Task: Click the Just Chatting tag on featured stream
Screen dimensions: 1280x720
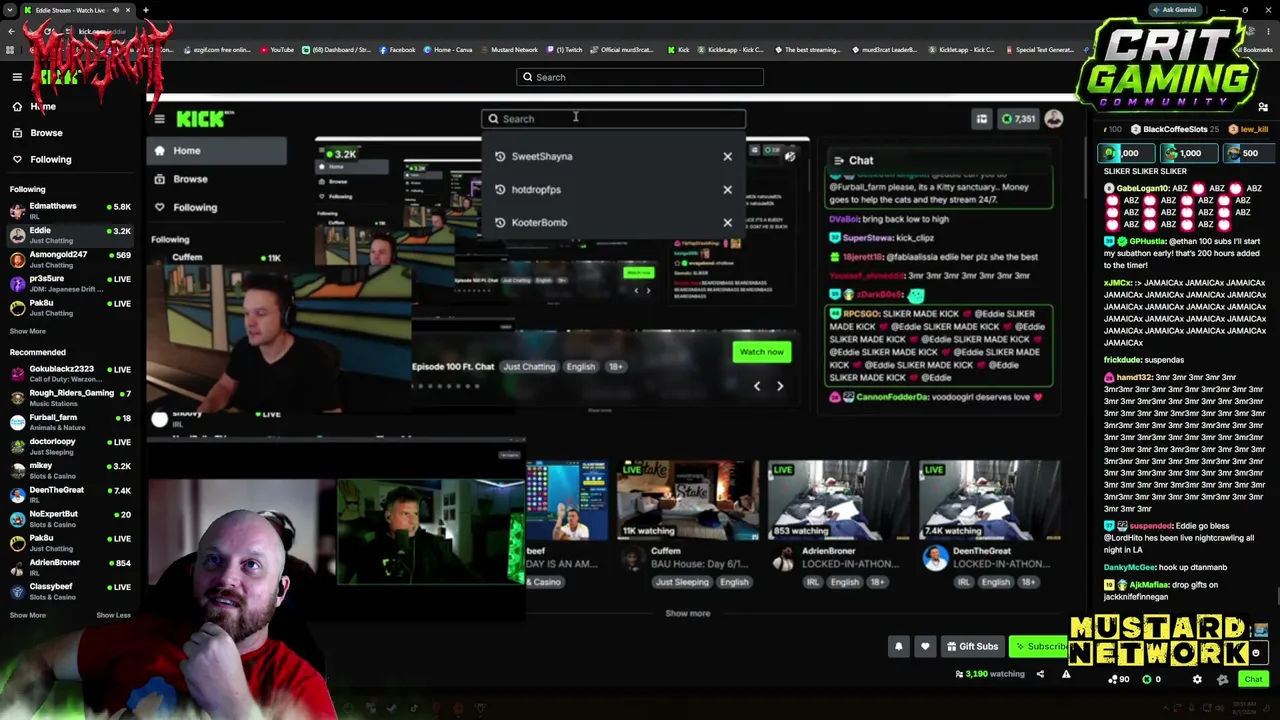Action: (x=529, y=367)
